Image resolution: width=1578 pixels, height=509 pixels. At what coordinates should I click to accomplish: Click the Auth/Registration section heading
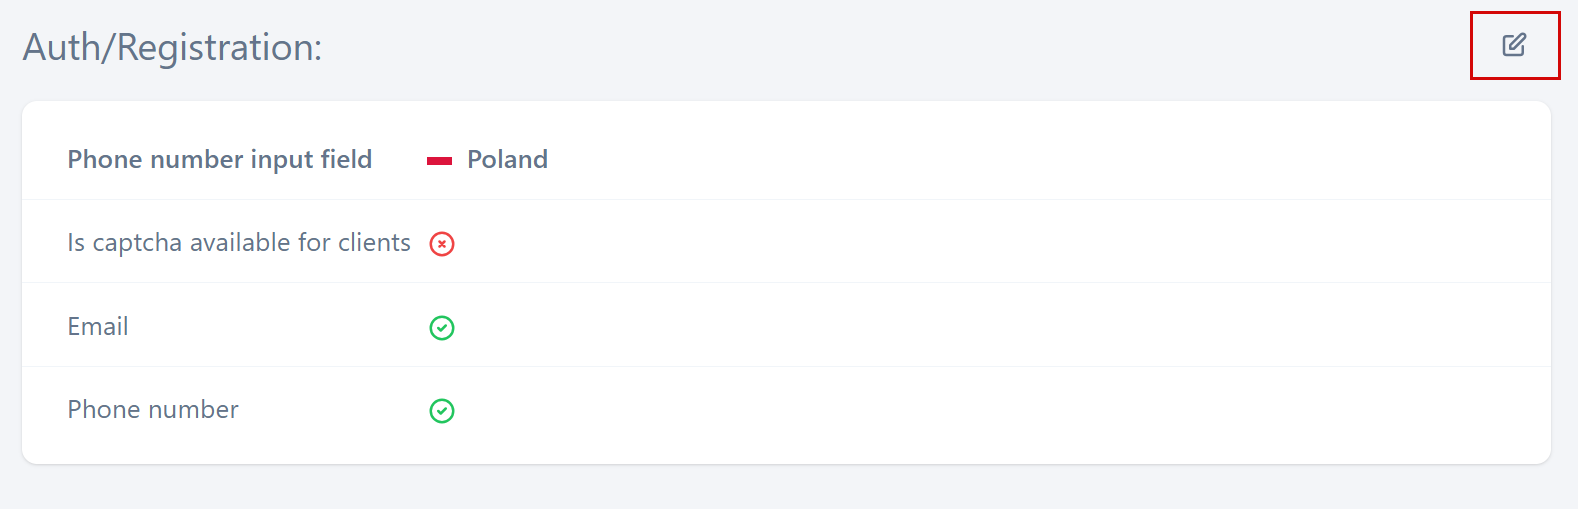click(172, 47)
